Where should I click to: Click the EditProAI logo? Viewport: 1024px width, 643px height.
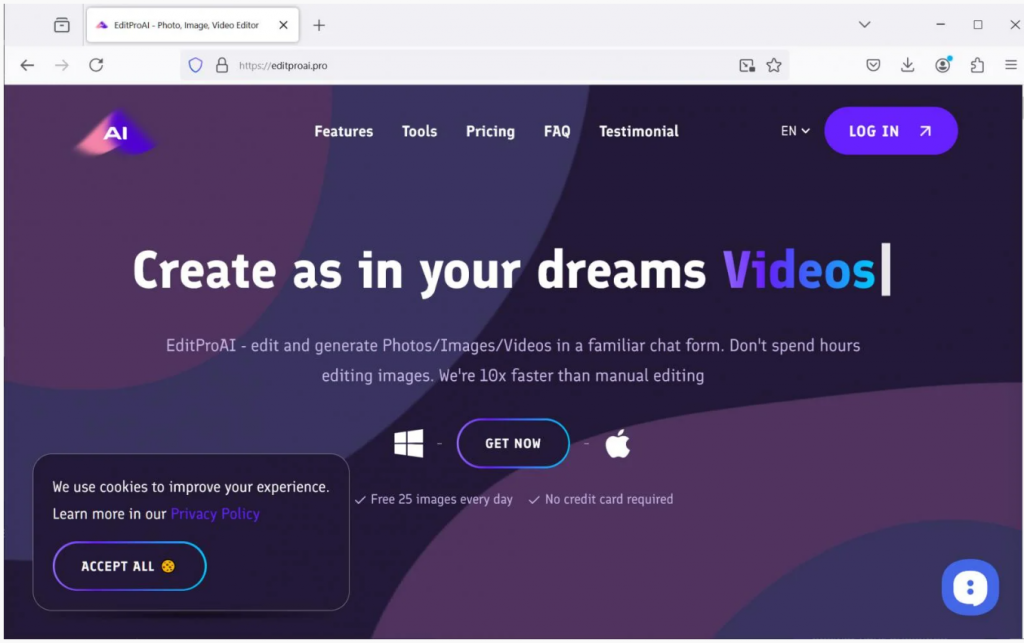(116, 133)
